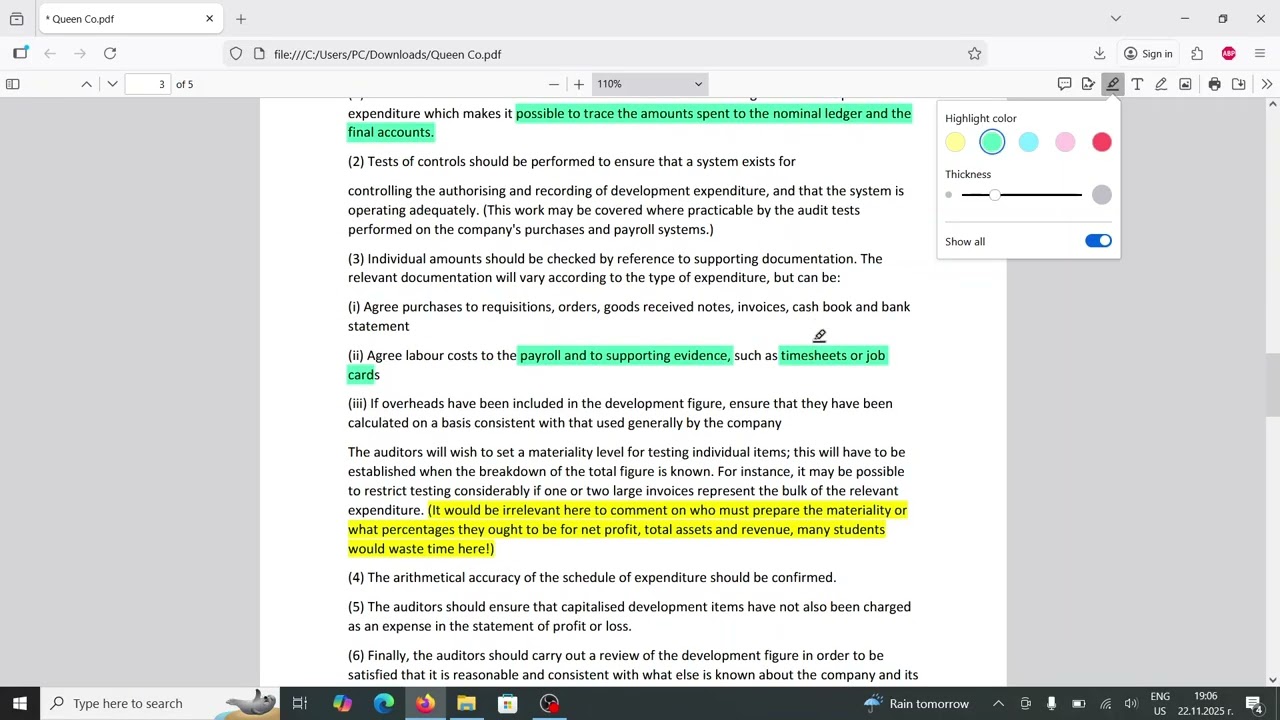Toggle the PDF sidebar panel
Viewport: 1280px width, 720px height.
click(13, 84)
